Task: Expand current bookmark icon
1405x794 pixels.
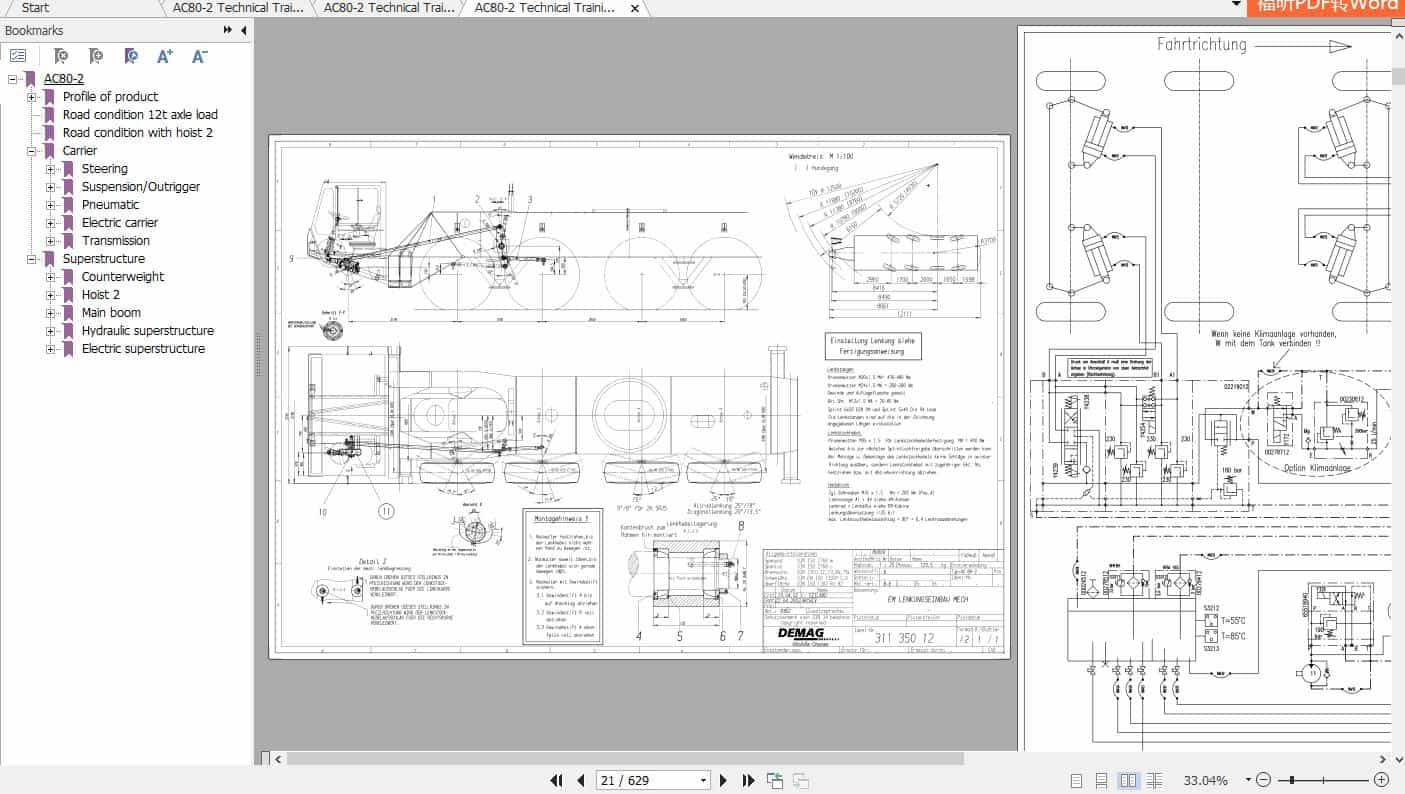Action: [131, 56]
